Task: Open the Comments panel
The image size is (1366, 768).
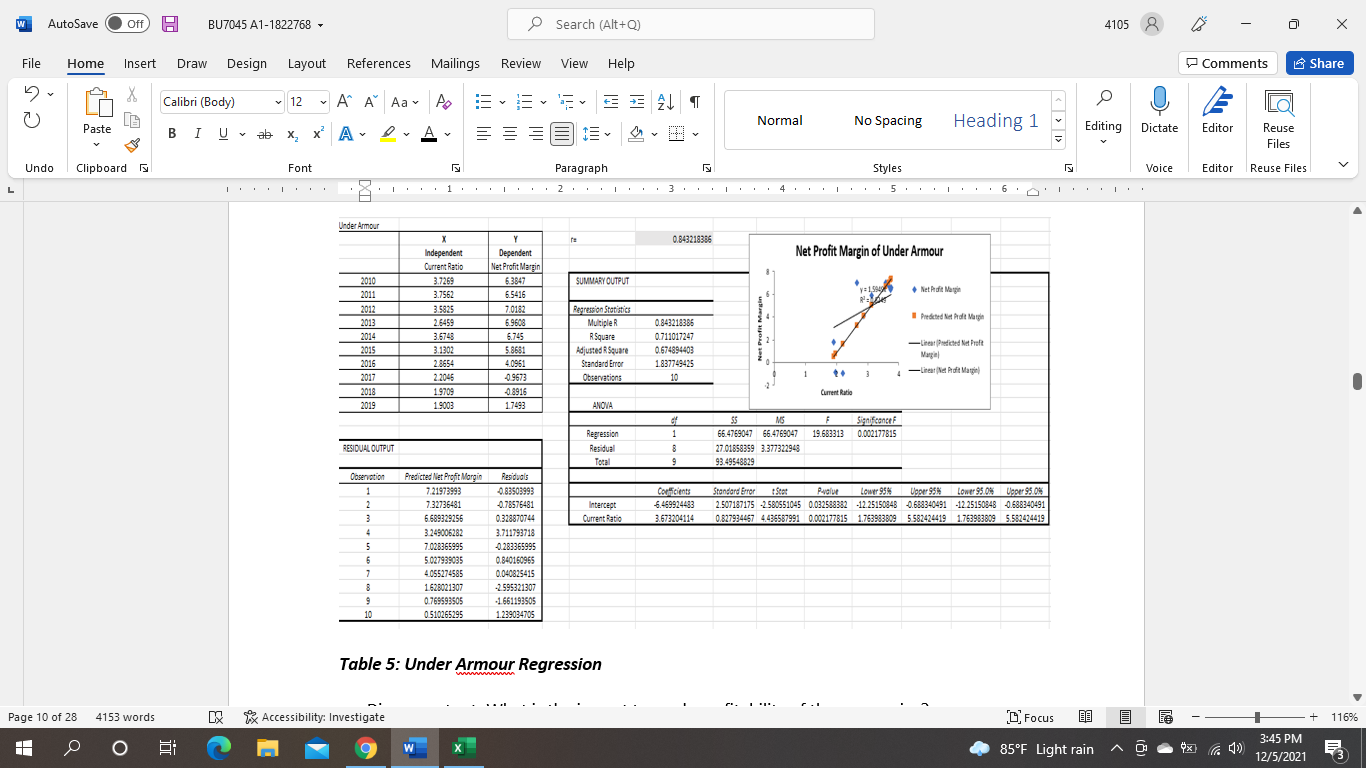Action: 1227,63
